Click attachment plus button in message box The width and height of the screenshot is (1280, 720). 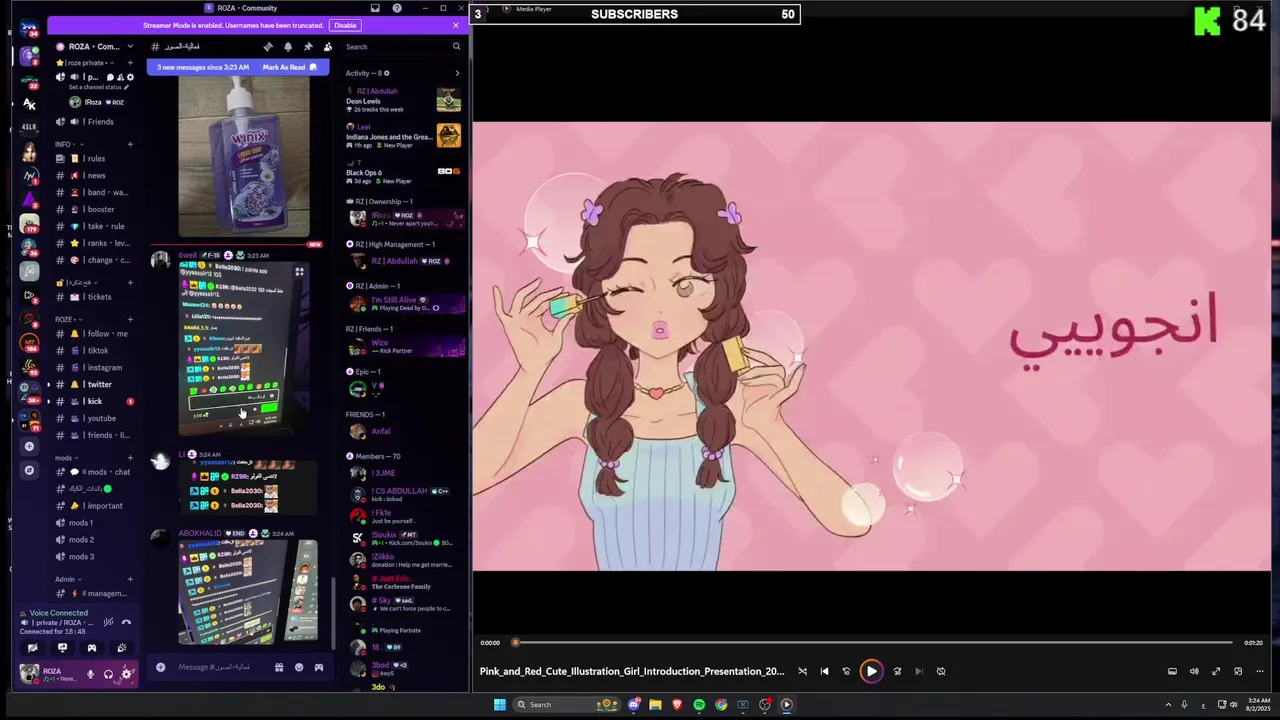point(160,667)
